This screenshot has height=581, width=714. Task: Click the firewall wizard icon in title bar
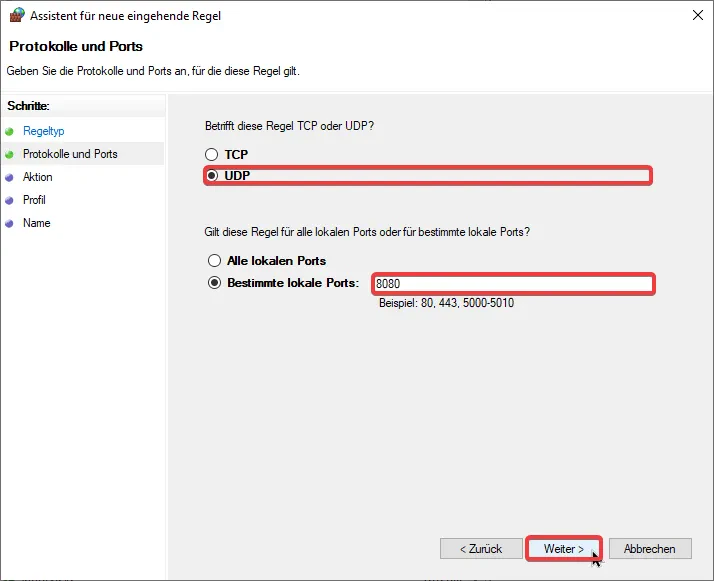coord(17,15)
